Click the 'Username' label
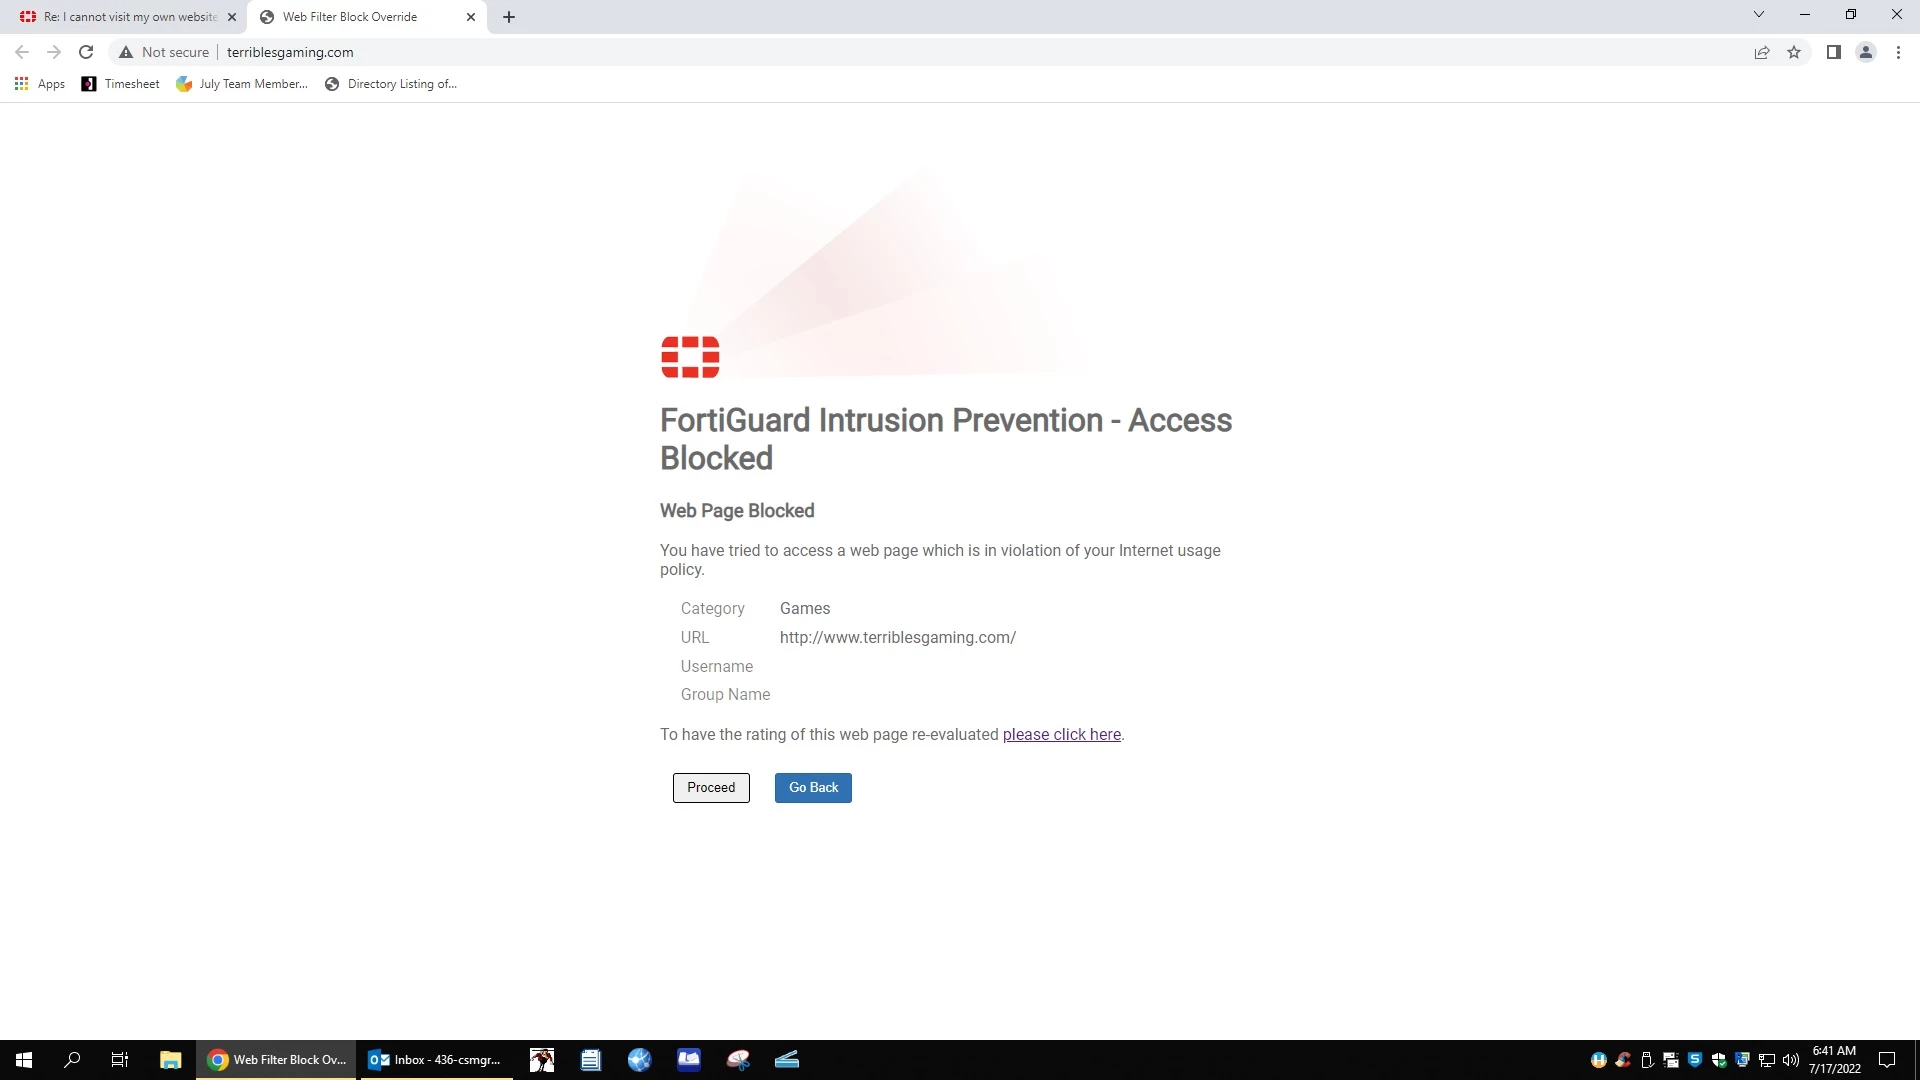The width and height of the screenshot is (1920, 1080). 717,667
